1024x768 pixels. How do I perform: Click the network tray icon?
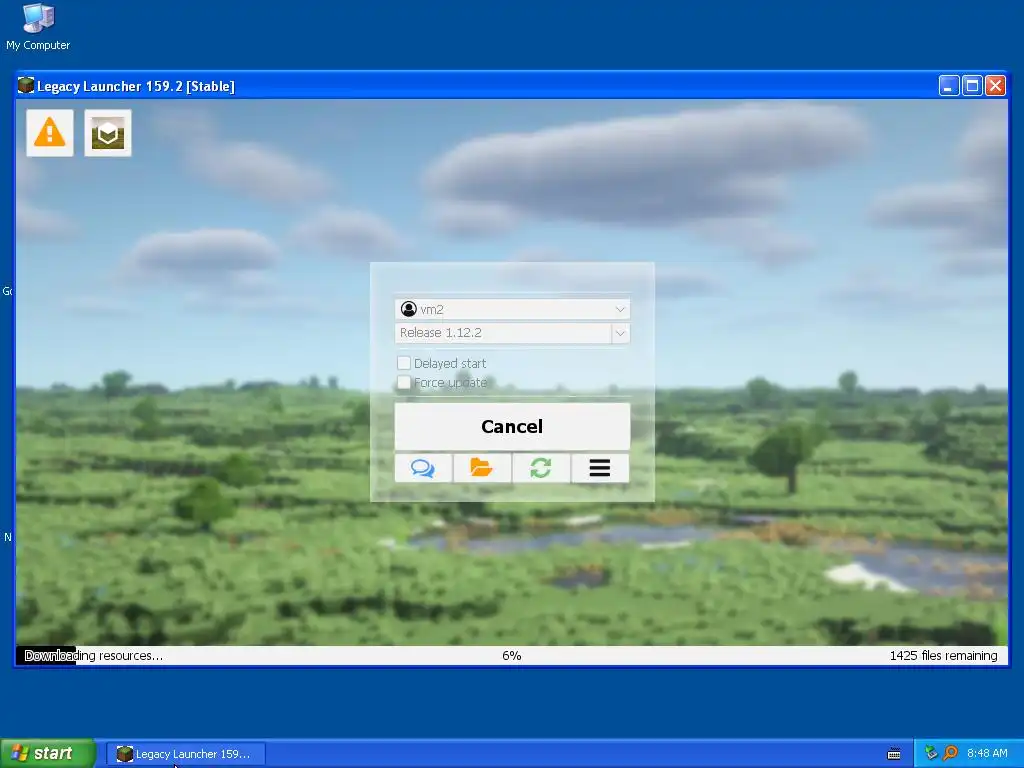(x=931, y=753)
